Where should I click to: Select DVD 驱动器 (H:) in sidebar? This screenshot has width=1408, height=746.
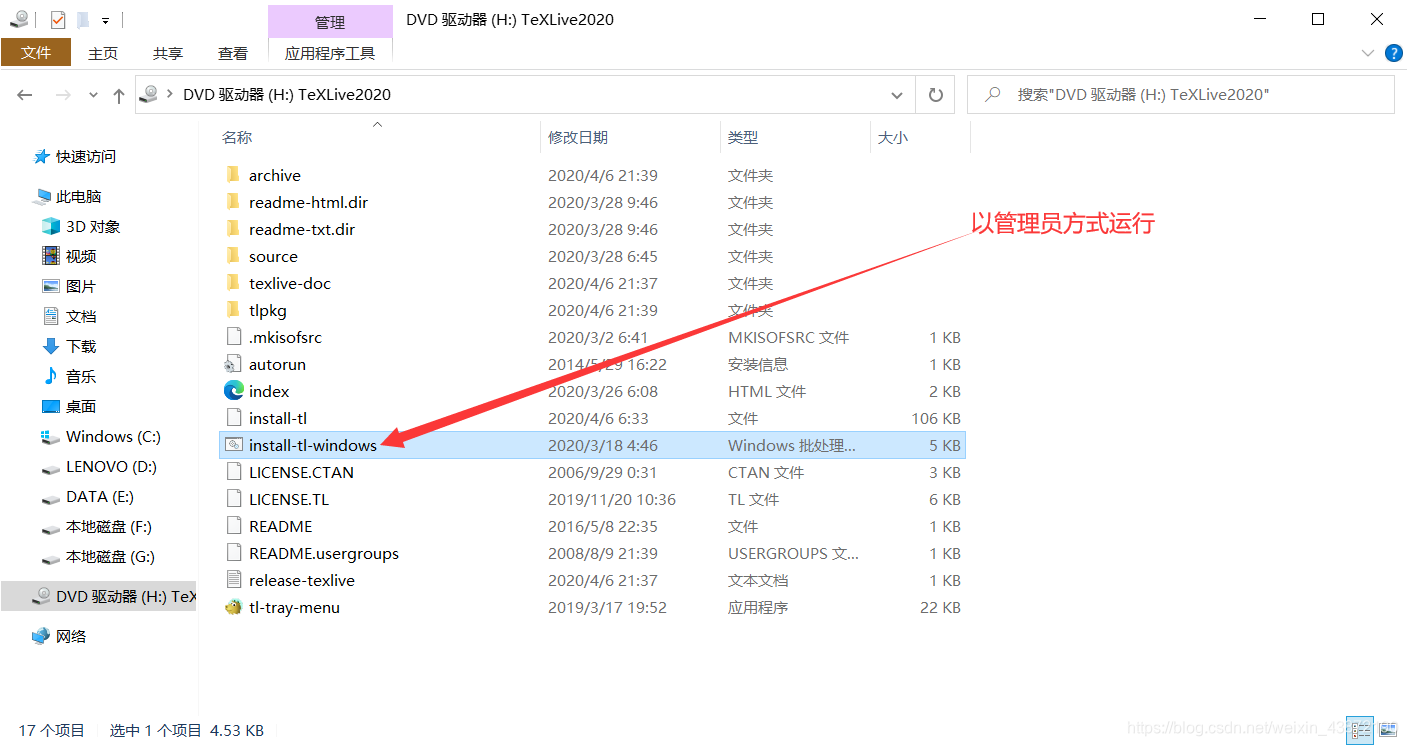point(99,596)
